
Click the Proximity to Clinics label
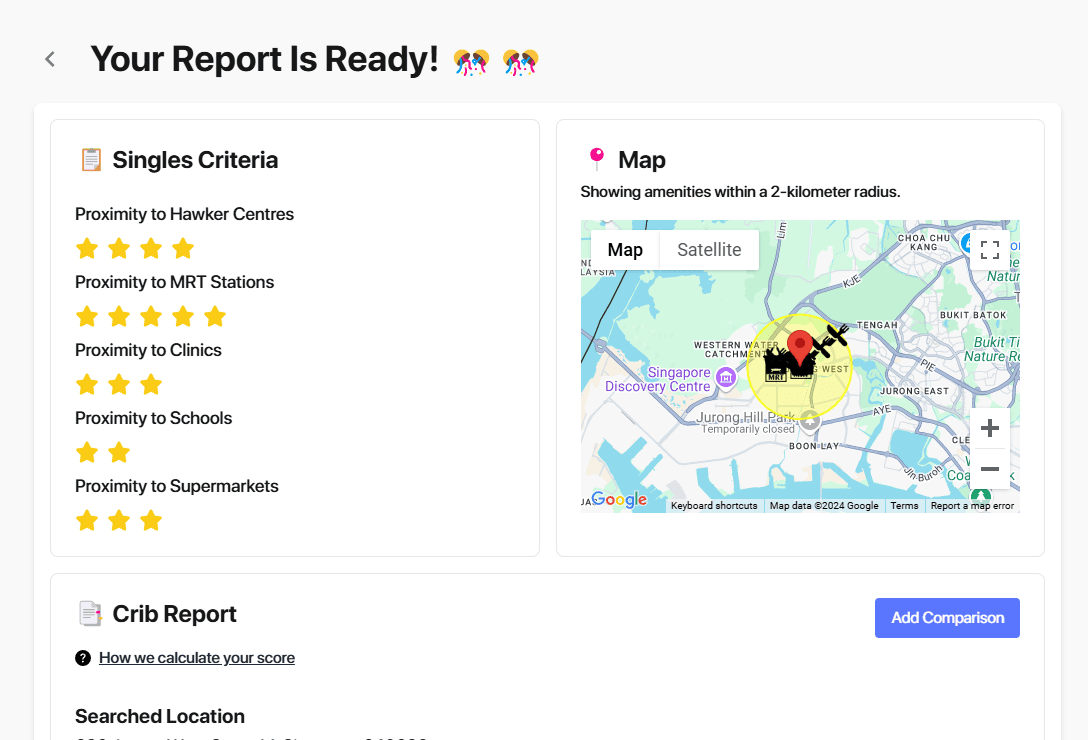coord(148,350)
